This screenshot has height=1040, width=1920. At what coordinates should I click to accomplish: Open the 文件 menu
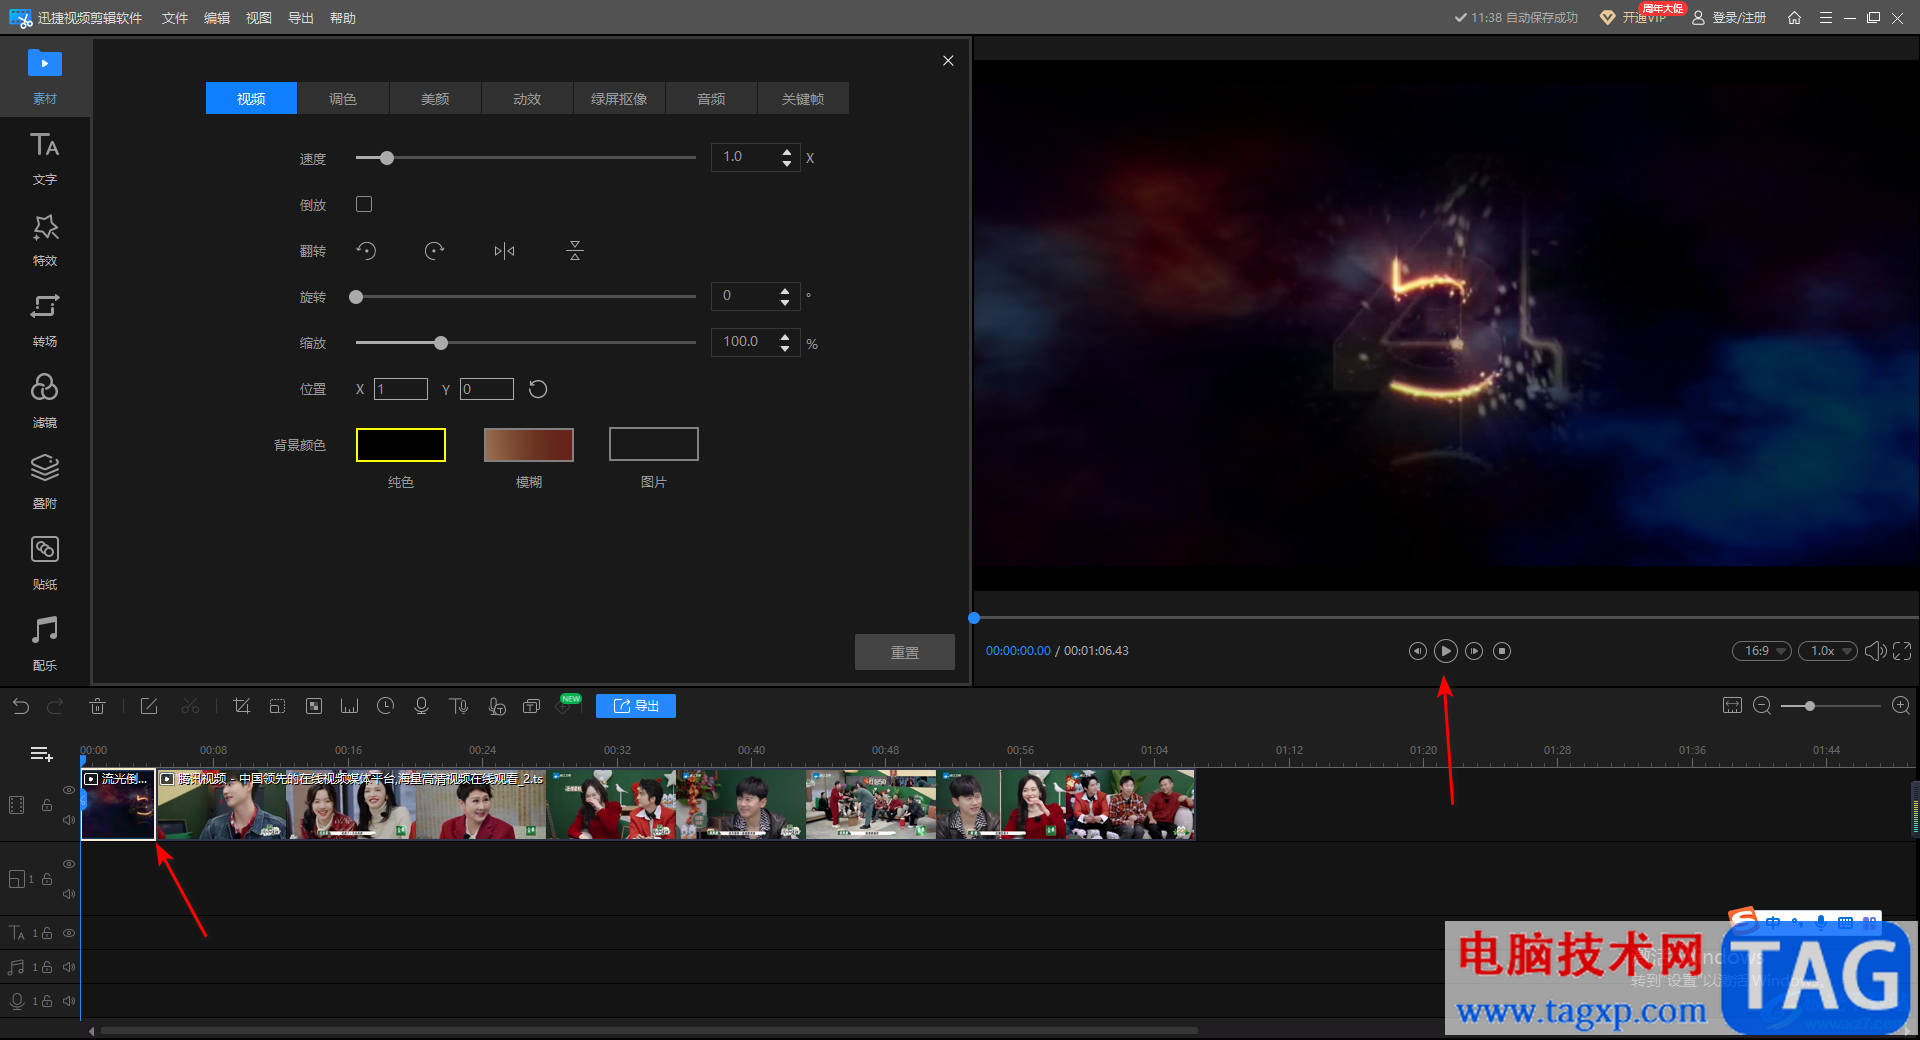click(175, 18)
